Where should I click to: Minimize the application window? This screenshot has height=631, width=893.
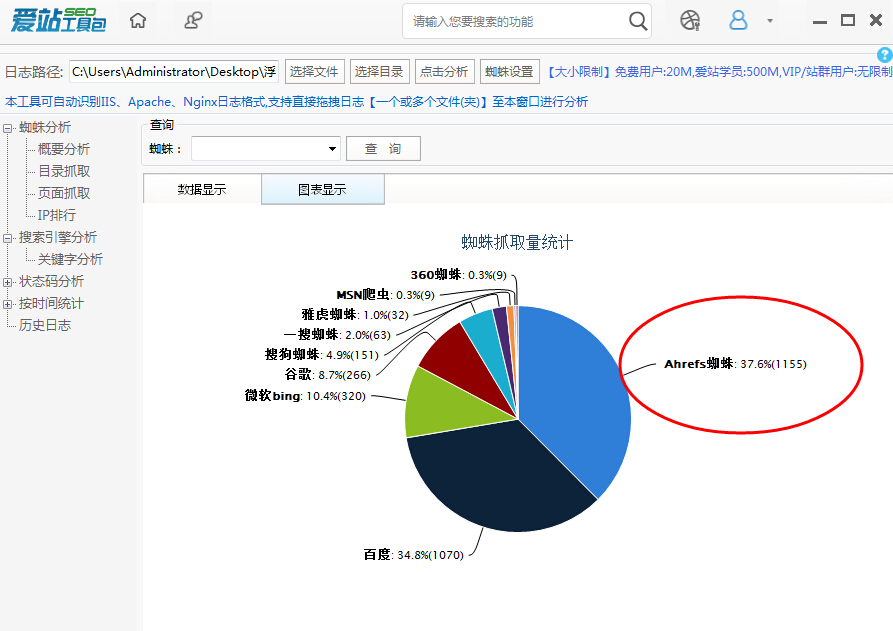(x=820, y=22)
